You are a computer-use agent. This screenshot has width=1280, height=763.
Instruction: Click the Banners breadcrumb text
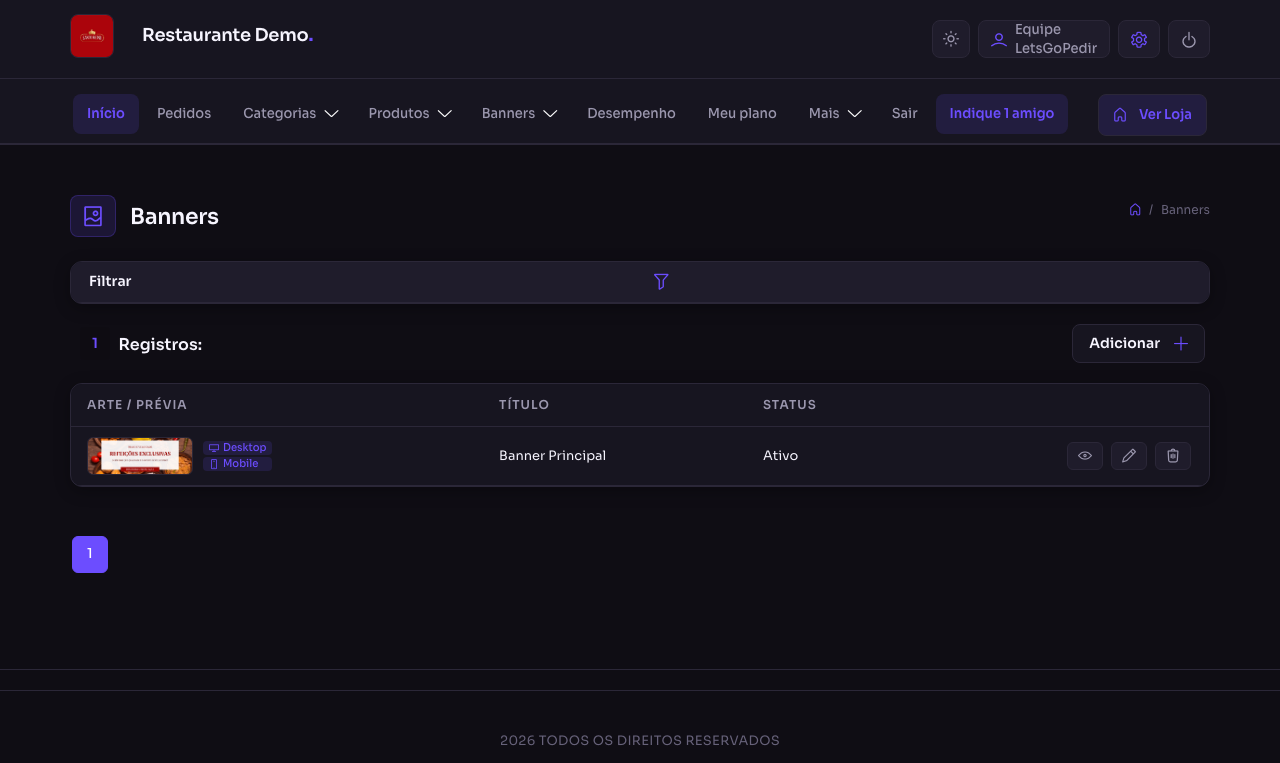[x=1185, y=210]
